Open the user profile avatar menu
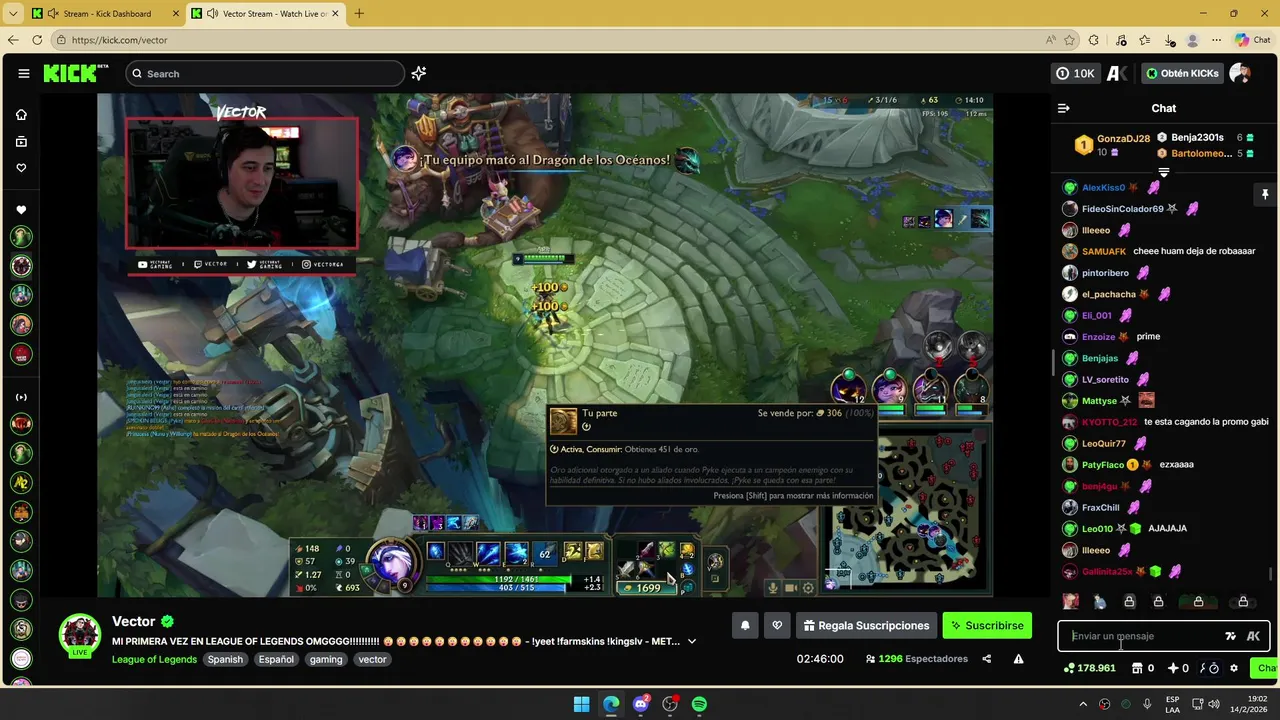Screen dimensions: 1280x720 pos(1240,73)
